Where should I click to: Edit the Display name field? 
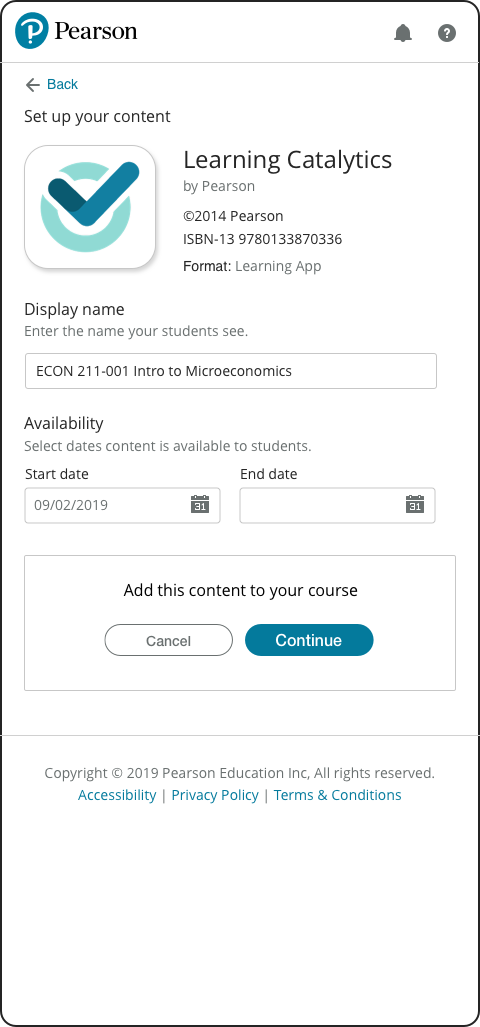pos(231,371)
